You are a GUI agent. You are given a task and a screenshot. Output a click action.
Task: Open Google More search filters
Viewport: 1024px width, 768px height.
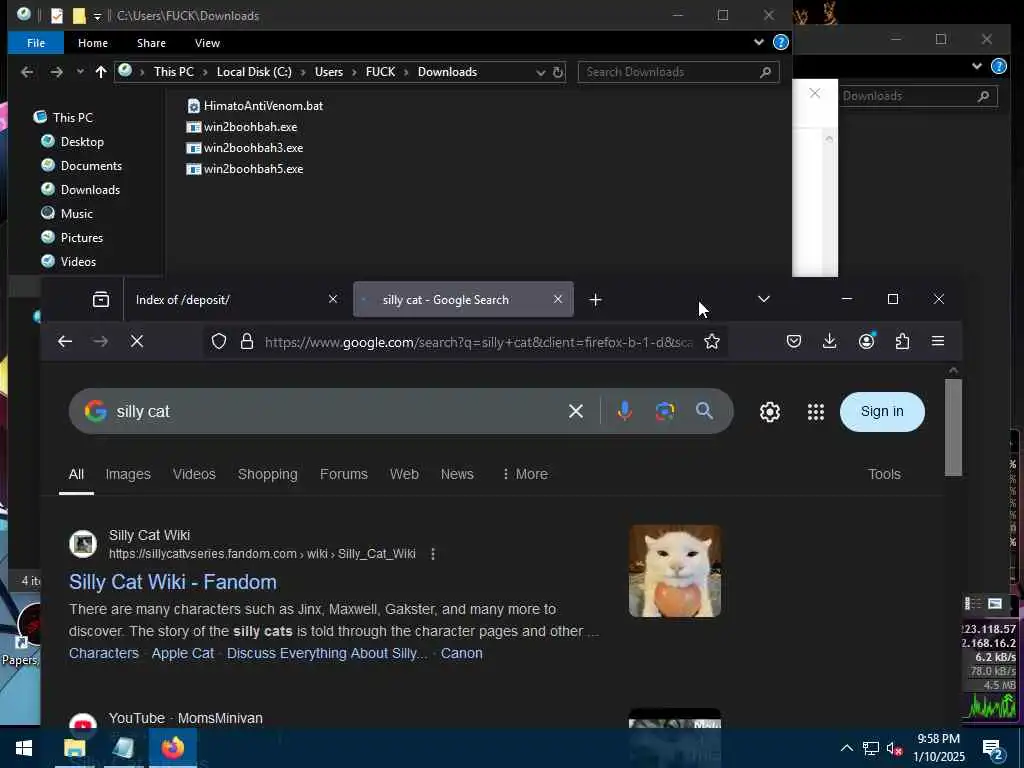[x=524, y=474]
